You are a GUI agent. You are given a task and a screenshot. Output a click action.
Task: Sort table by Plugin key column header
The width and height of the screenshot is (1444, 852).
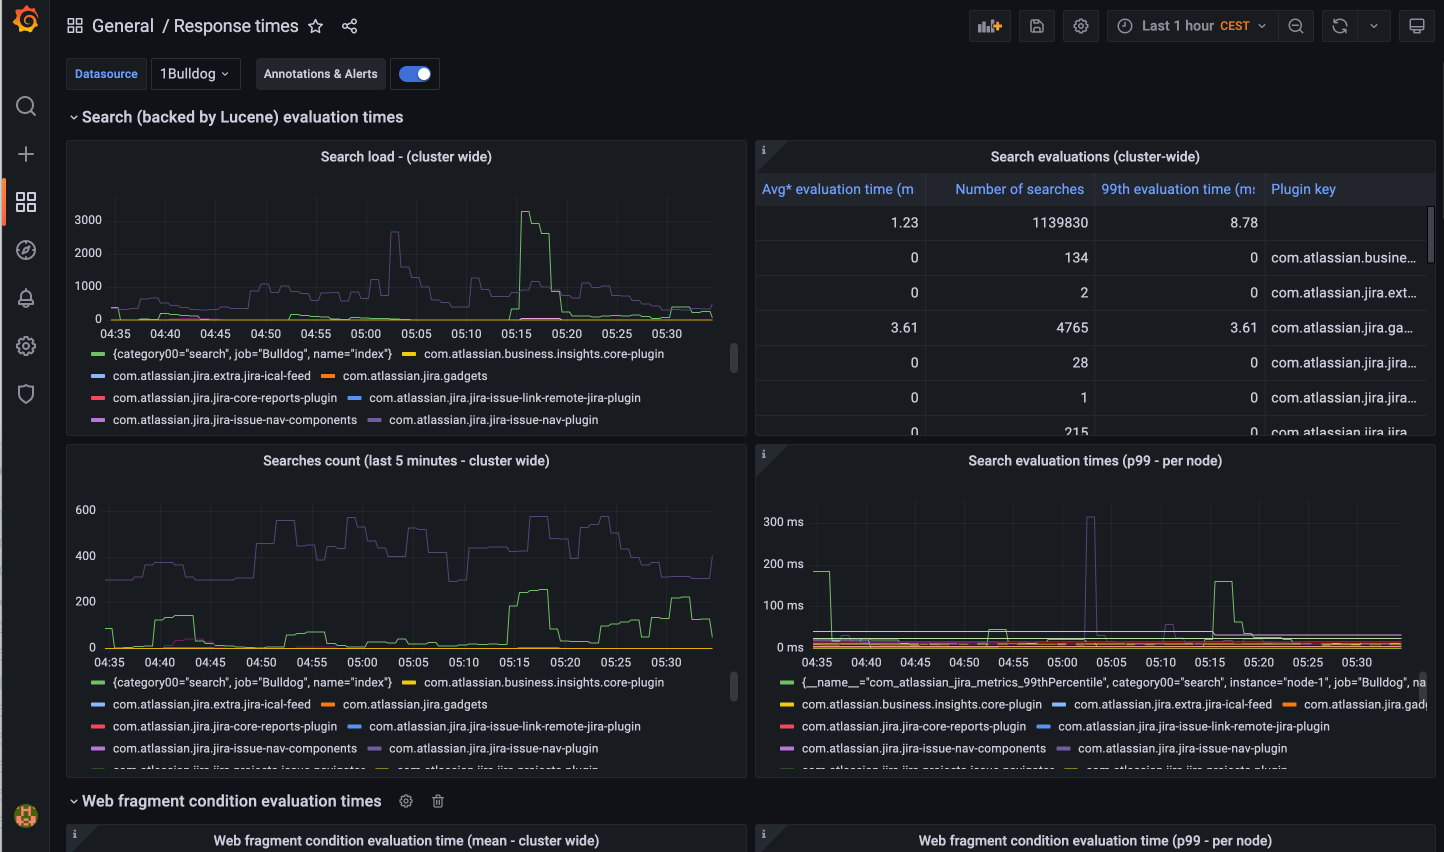[1303, 189]
